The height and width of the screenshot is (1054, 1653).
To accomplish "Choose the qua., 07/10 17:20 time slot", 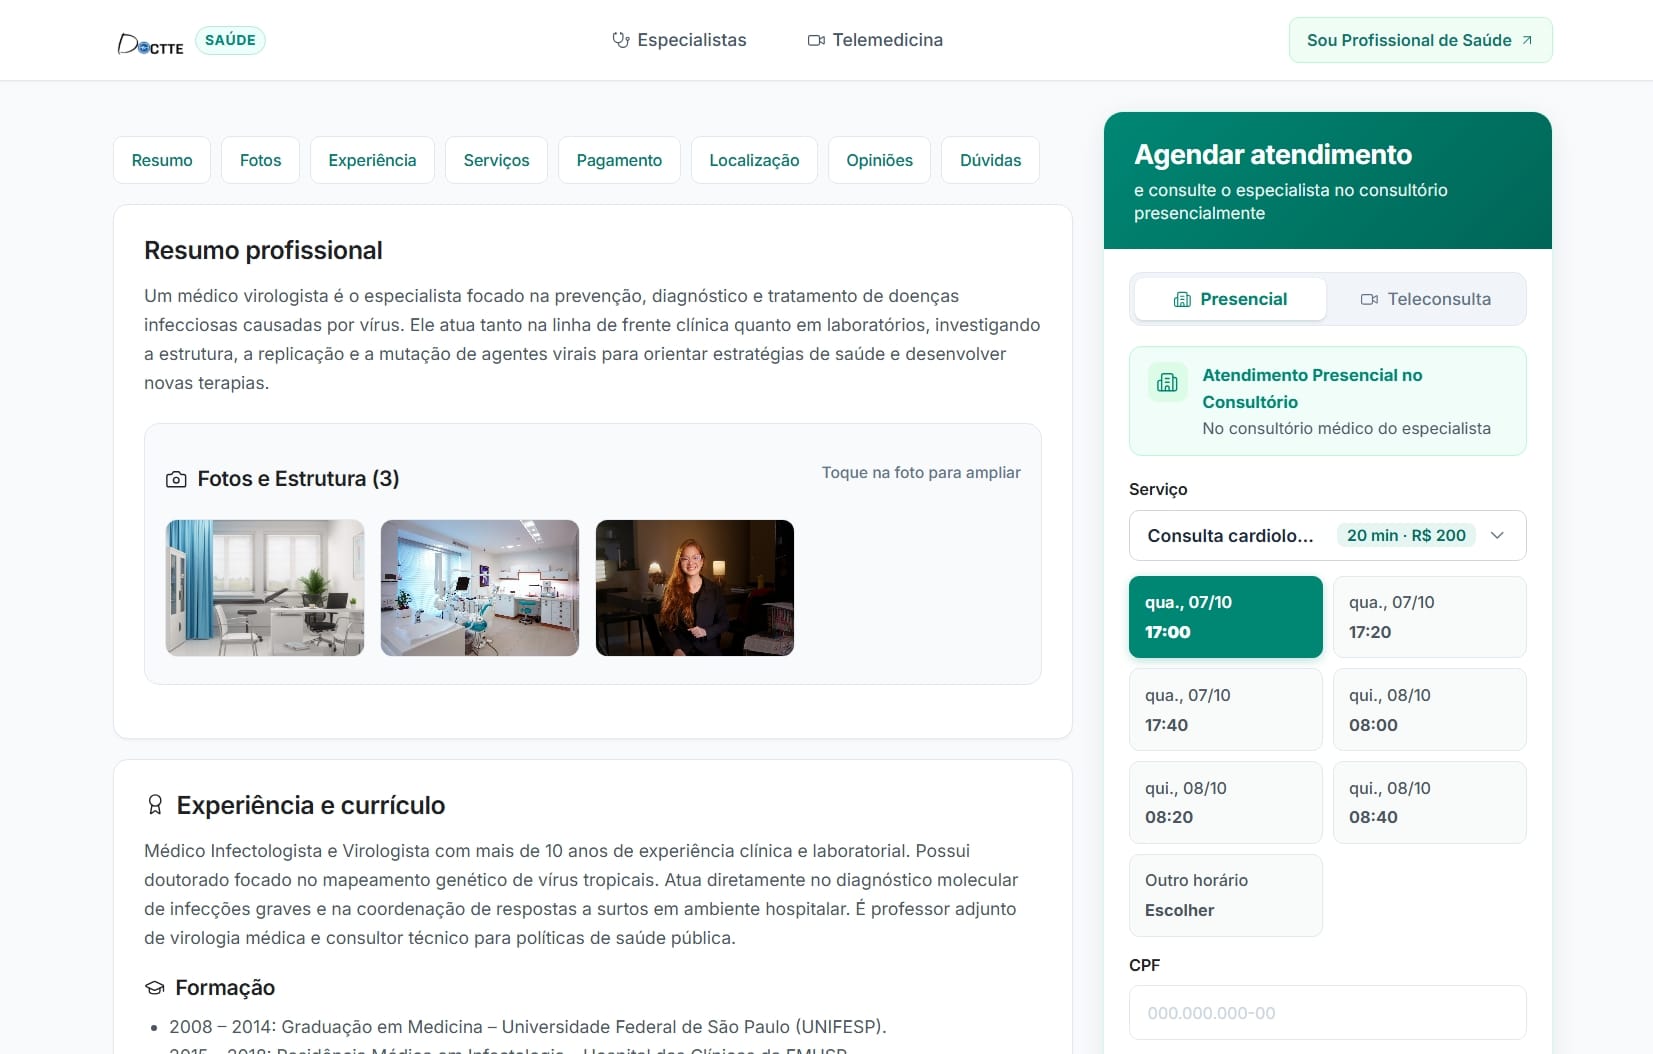I will [x=1429, y=617].
